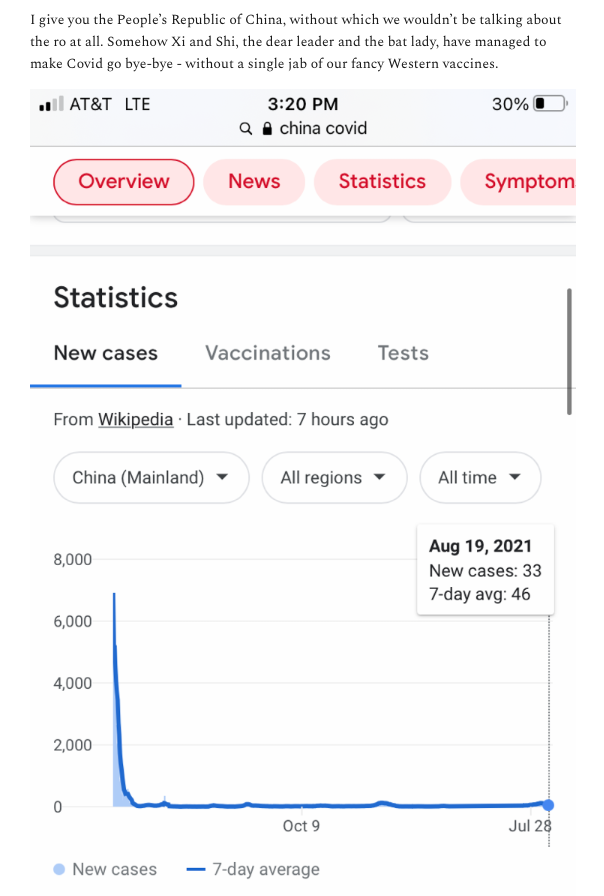Click the 7-day average legend line

tap(196, 869)
